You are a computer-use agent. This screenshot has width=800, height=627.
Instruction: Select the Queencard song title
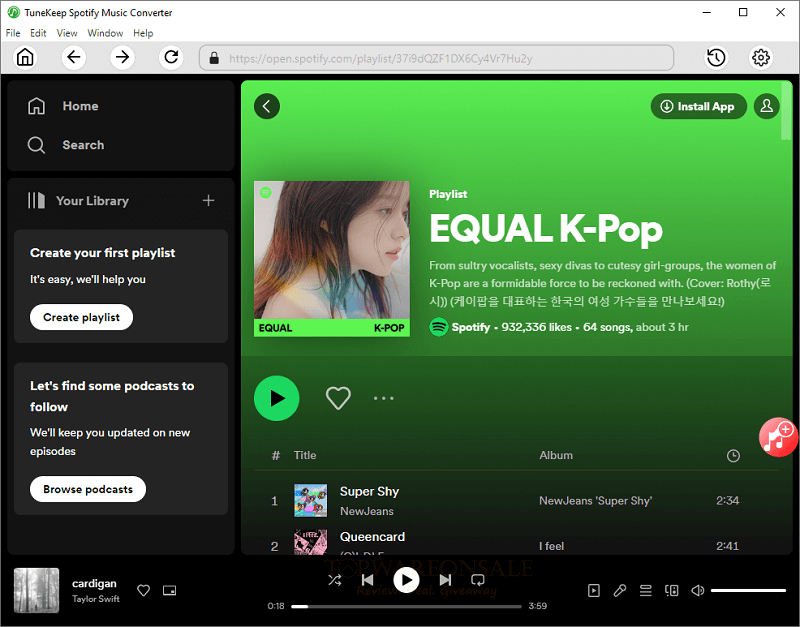tap(372, 537)
